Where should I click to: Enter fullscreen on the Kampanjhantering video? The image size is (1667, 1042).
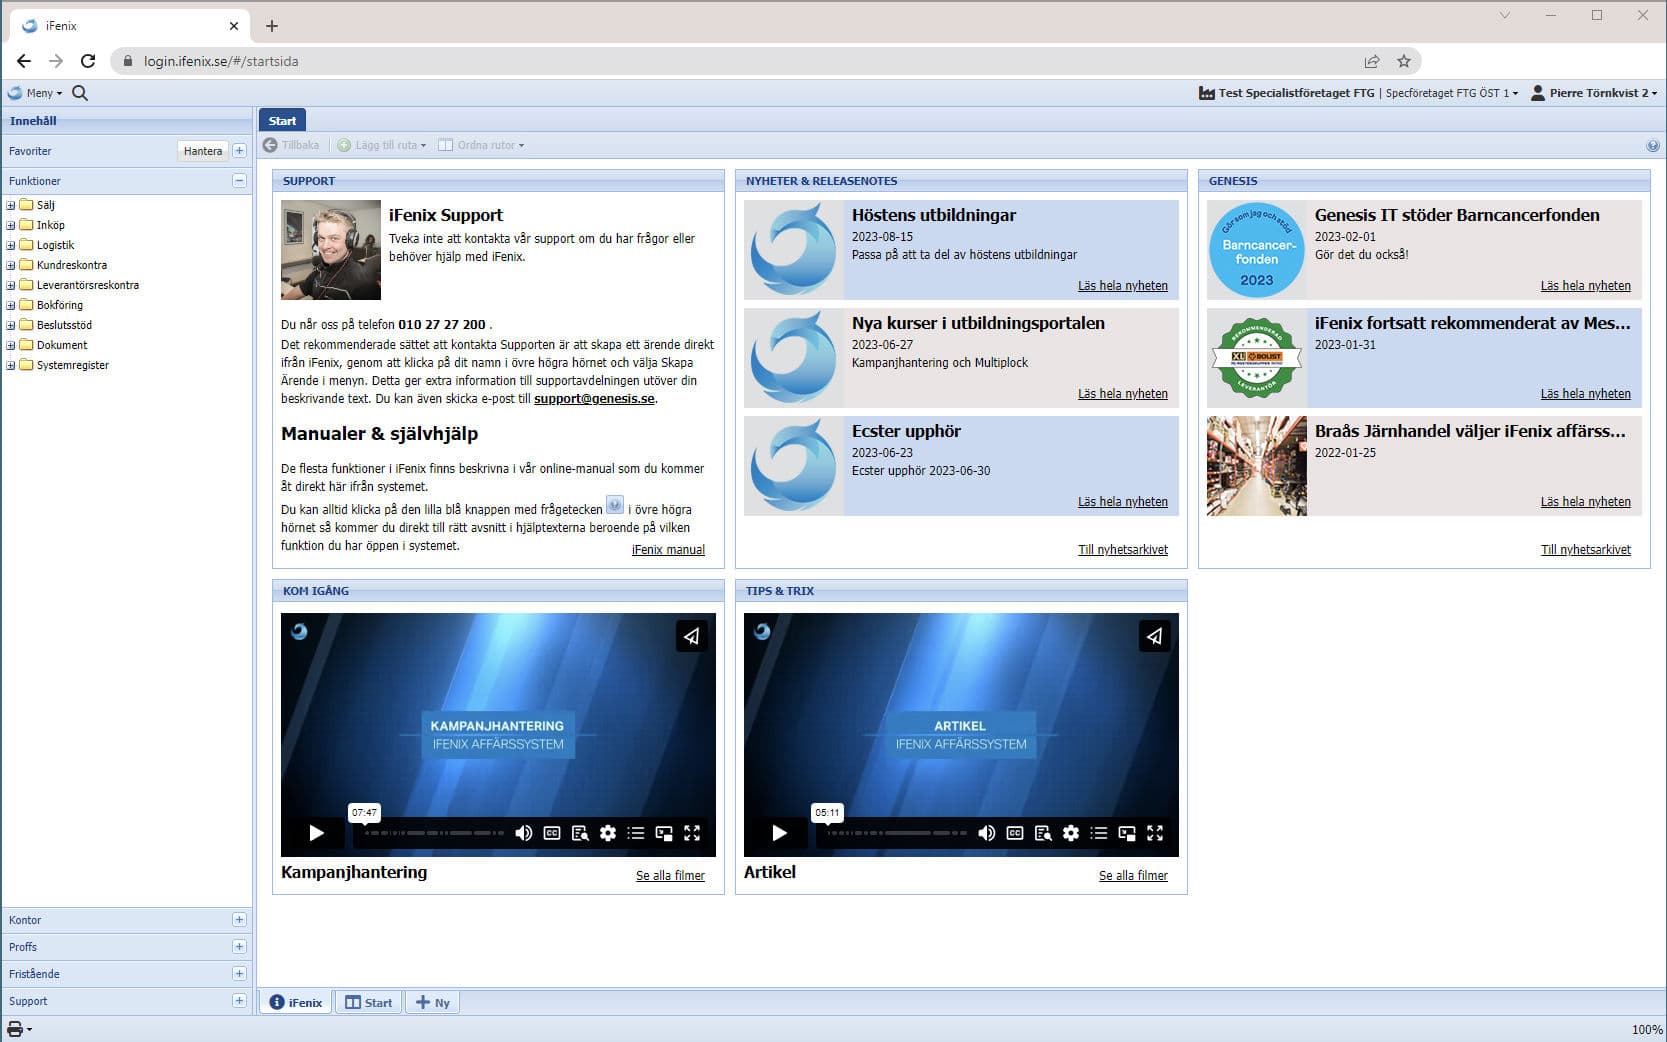(692, 833)
